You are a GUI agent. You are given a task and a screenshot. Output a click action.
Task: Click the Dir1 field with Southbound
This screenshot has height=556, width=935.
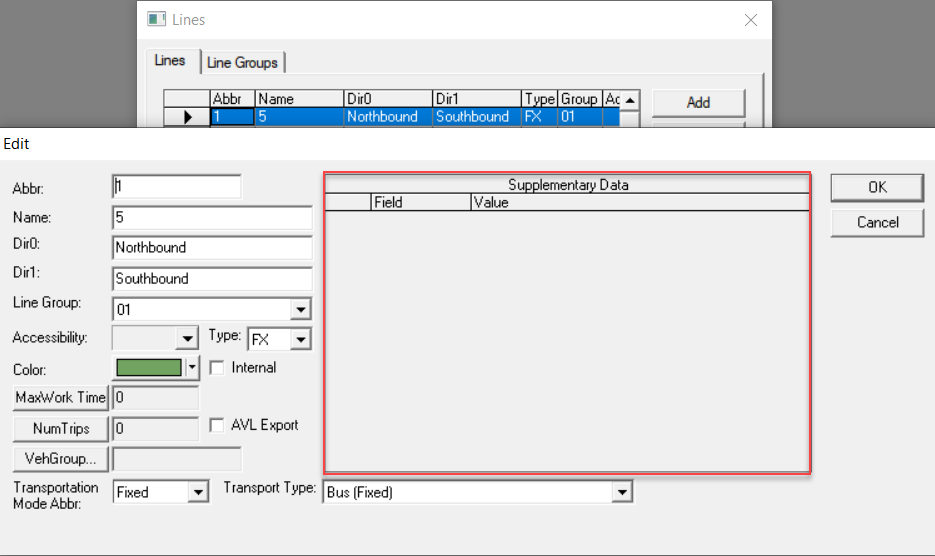coord(212,279)
